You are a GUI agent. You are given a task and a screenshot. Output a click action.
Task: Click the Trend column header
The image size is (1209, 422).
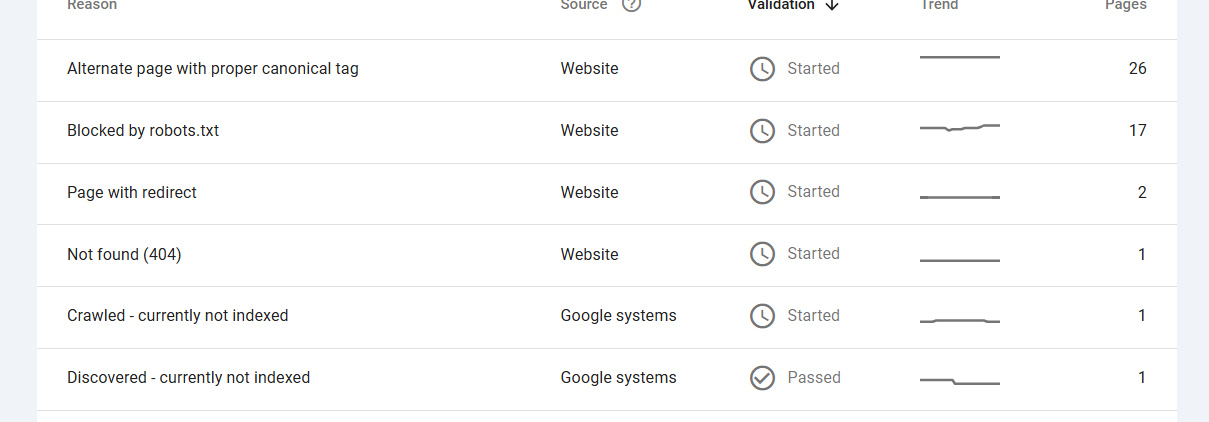point(939,5)
